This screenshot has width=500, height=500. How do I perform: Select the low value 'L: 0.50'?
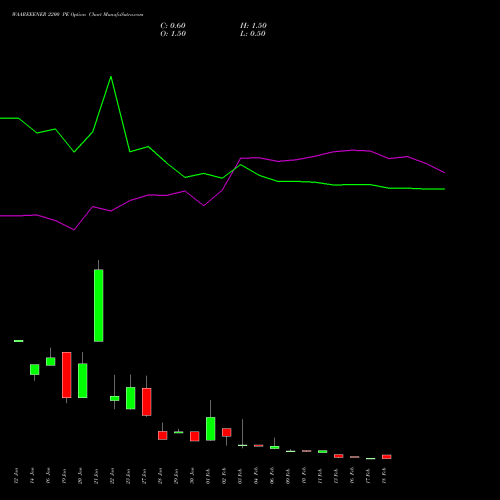click(x=253, y=34)
